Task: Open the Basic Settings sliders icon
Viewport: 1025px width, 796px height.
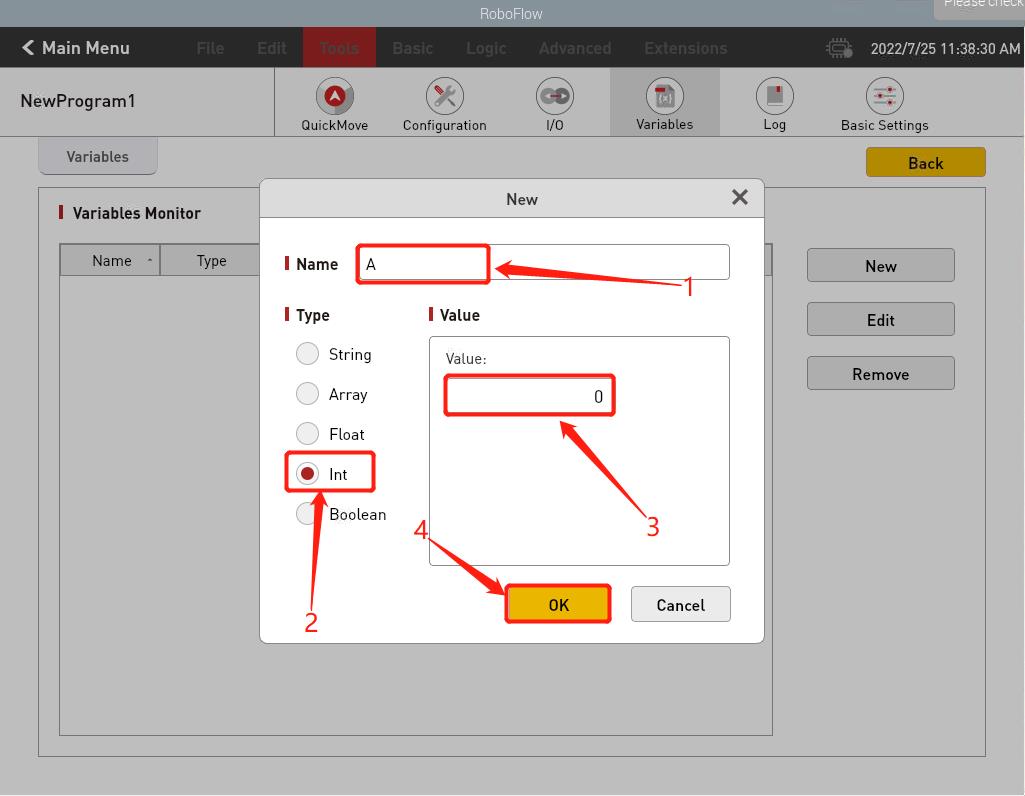Action: tap(884, 97)
